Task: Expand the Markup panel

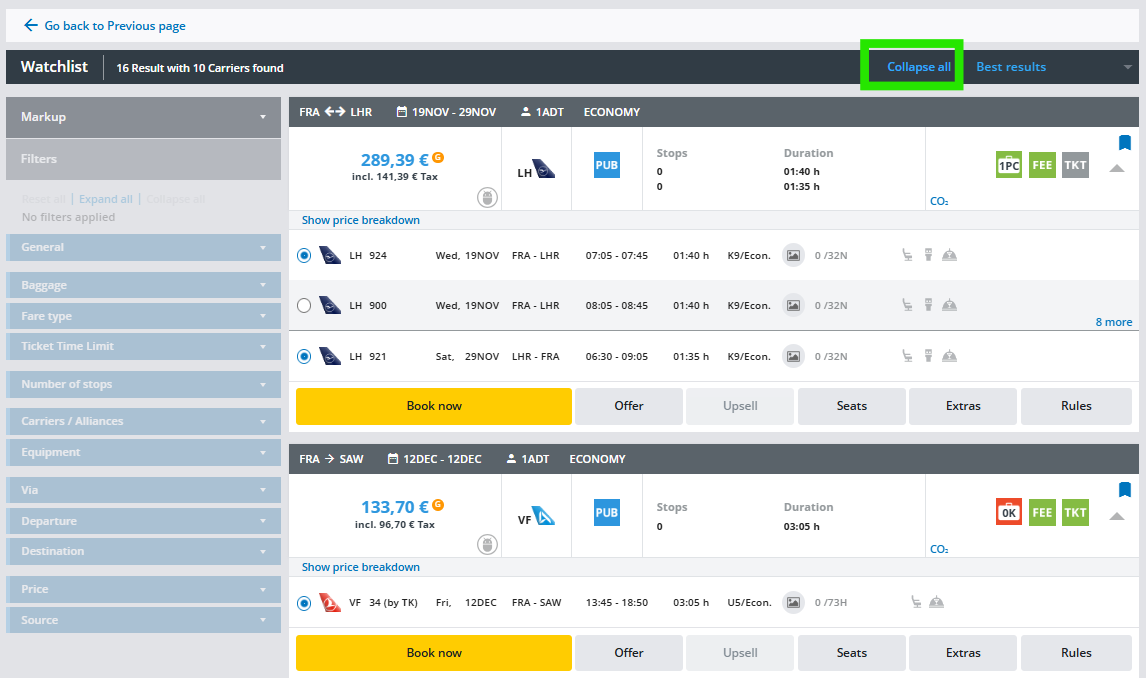Action: pyautogui.click(x=143, y=117)
